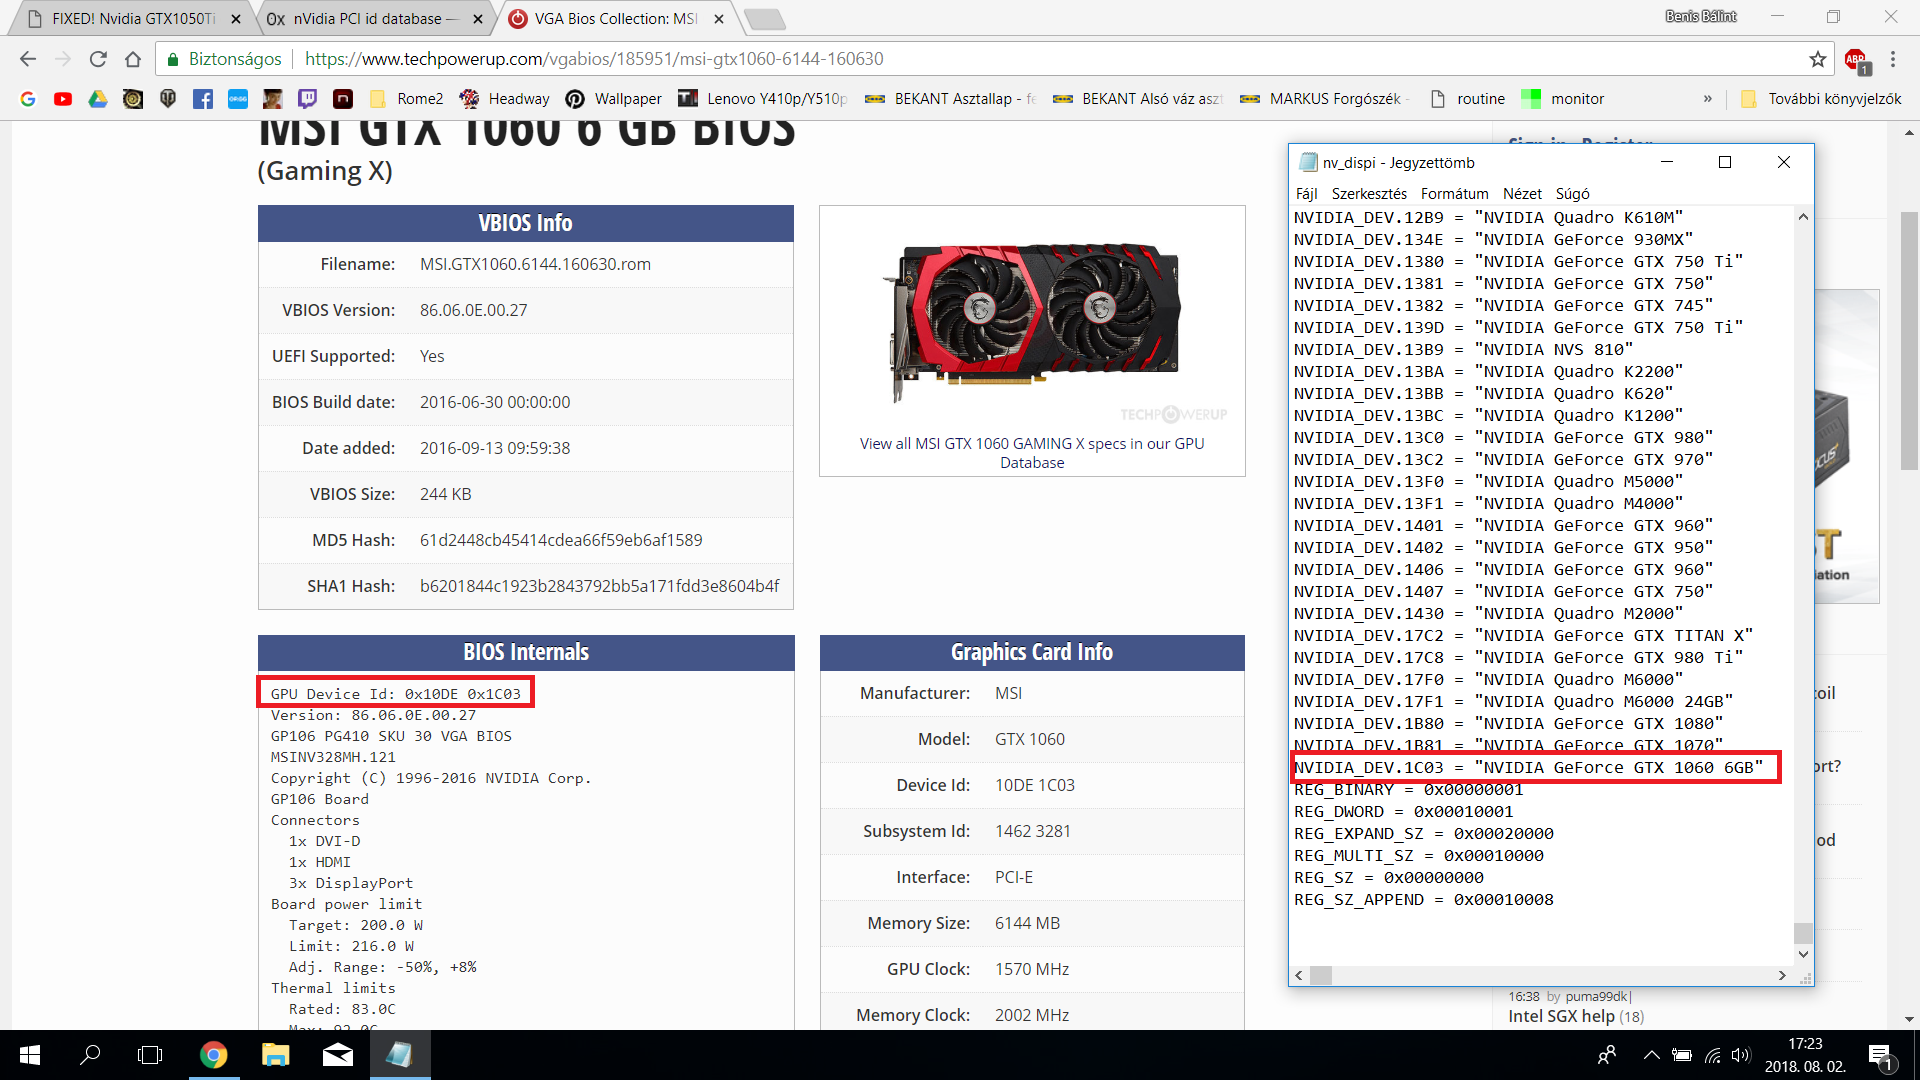The width and height of the screenshot is (1920, 1080).
Task: Open the Adblock Plus extension icon
Action: [x=1856, y=60]
